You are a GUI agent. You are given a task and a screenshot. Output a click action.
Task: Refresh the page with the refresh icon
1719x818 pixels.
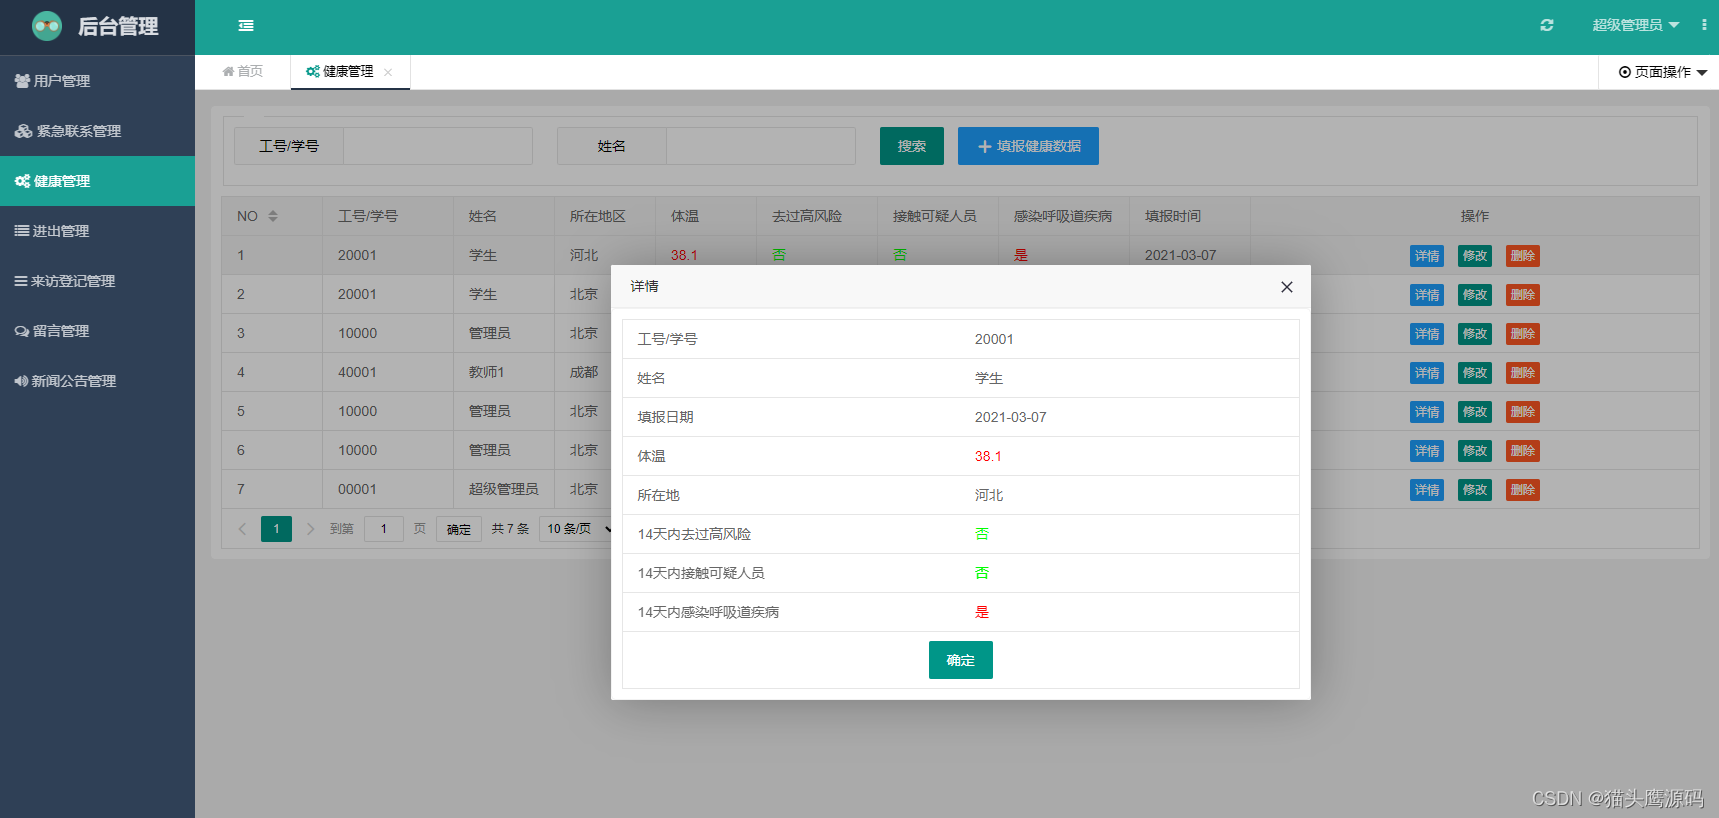pyautogui.click(x=1547, y=25)
